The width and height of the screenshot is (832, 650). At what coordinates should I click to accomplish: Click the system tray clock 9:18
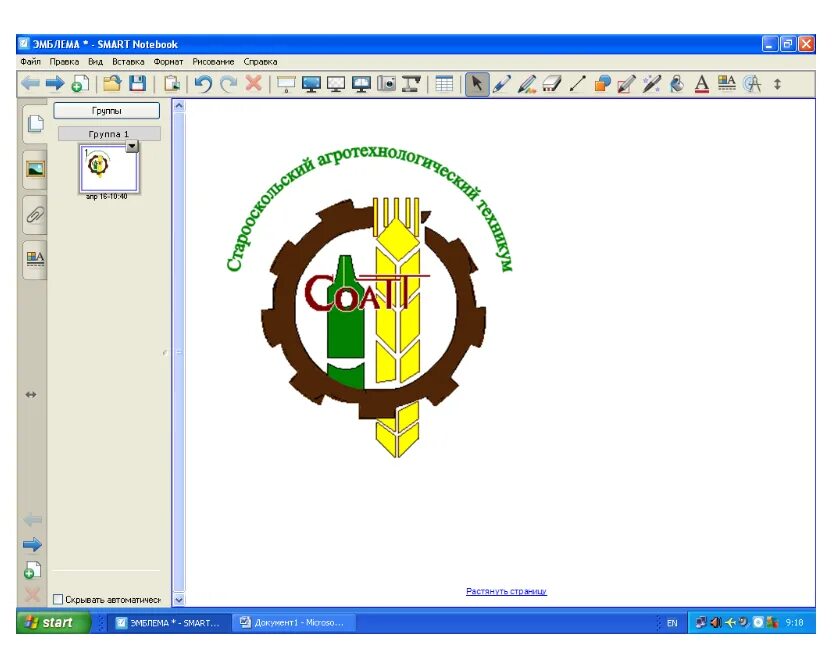click(x=794, y=622)
